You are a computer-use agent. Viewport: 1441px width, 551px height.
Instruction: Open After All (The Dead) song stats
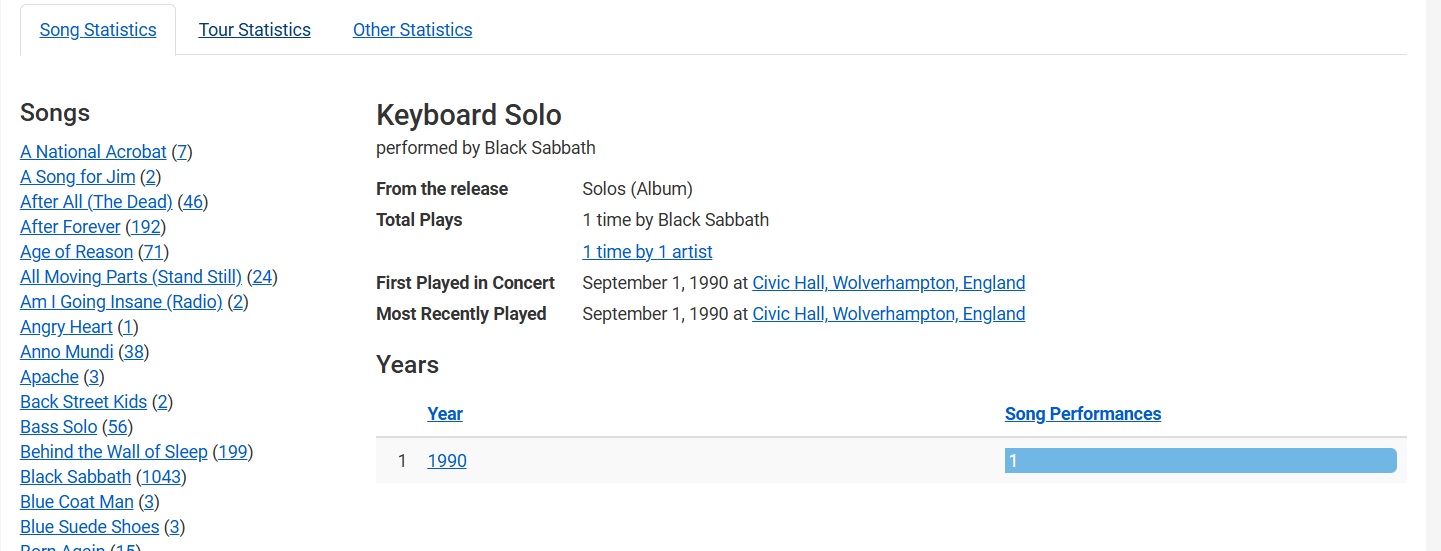coord(96,202)
